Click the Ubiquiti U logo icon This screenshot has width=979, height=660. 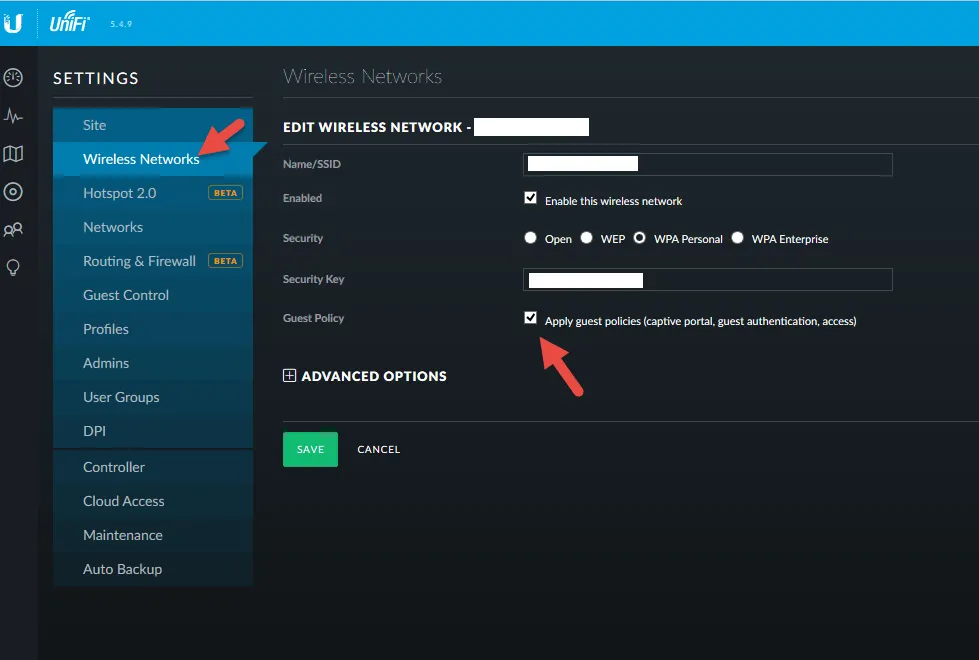(x=13, y=23)
